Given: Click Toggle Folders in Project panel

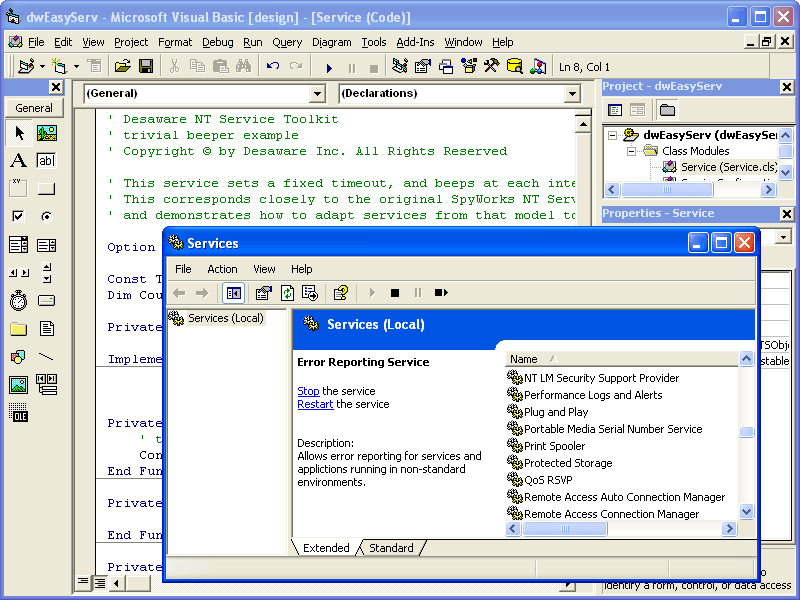Looking at the screenshot, I should [667, 110].
